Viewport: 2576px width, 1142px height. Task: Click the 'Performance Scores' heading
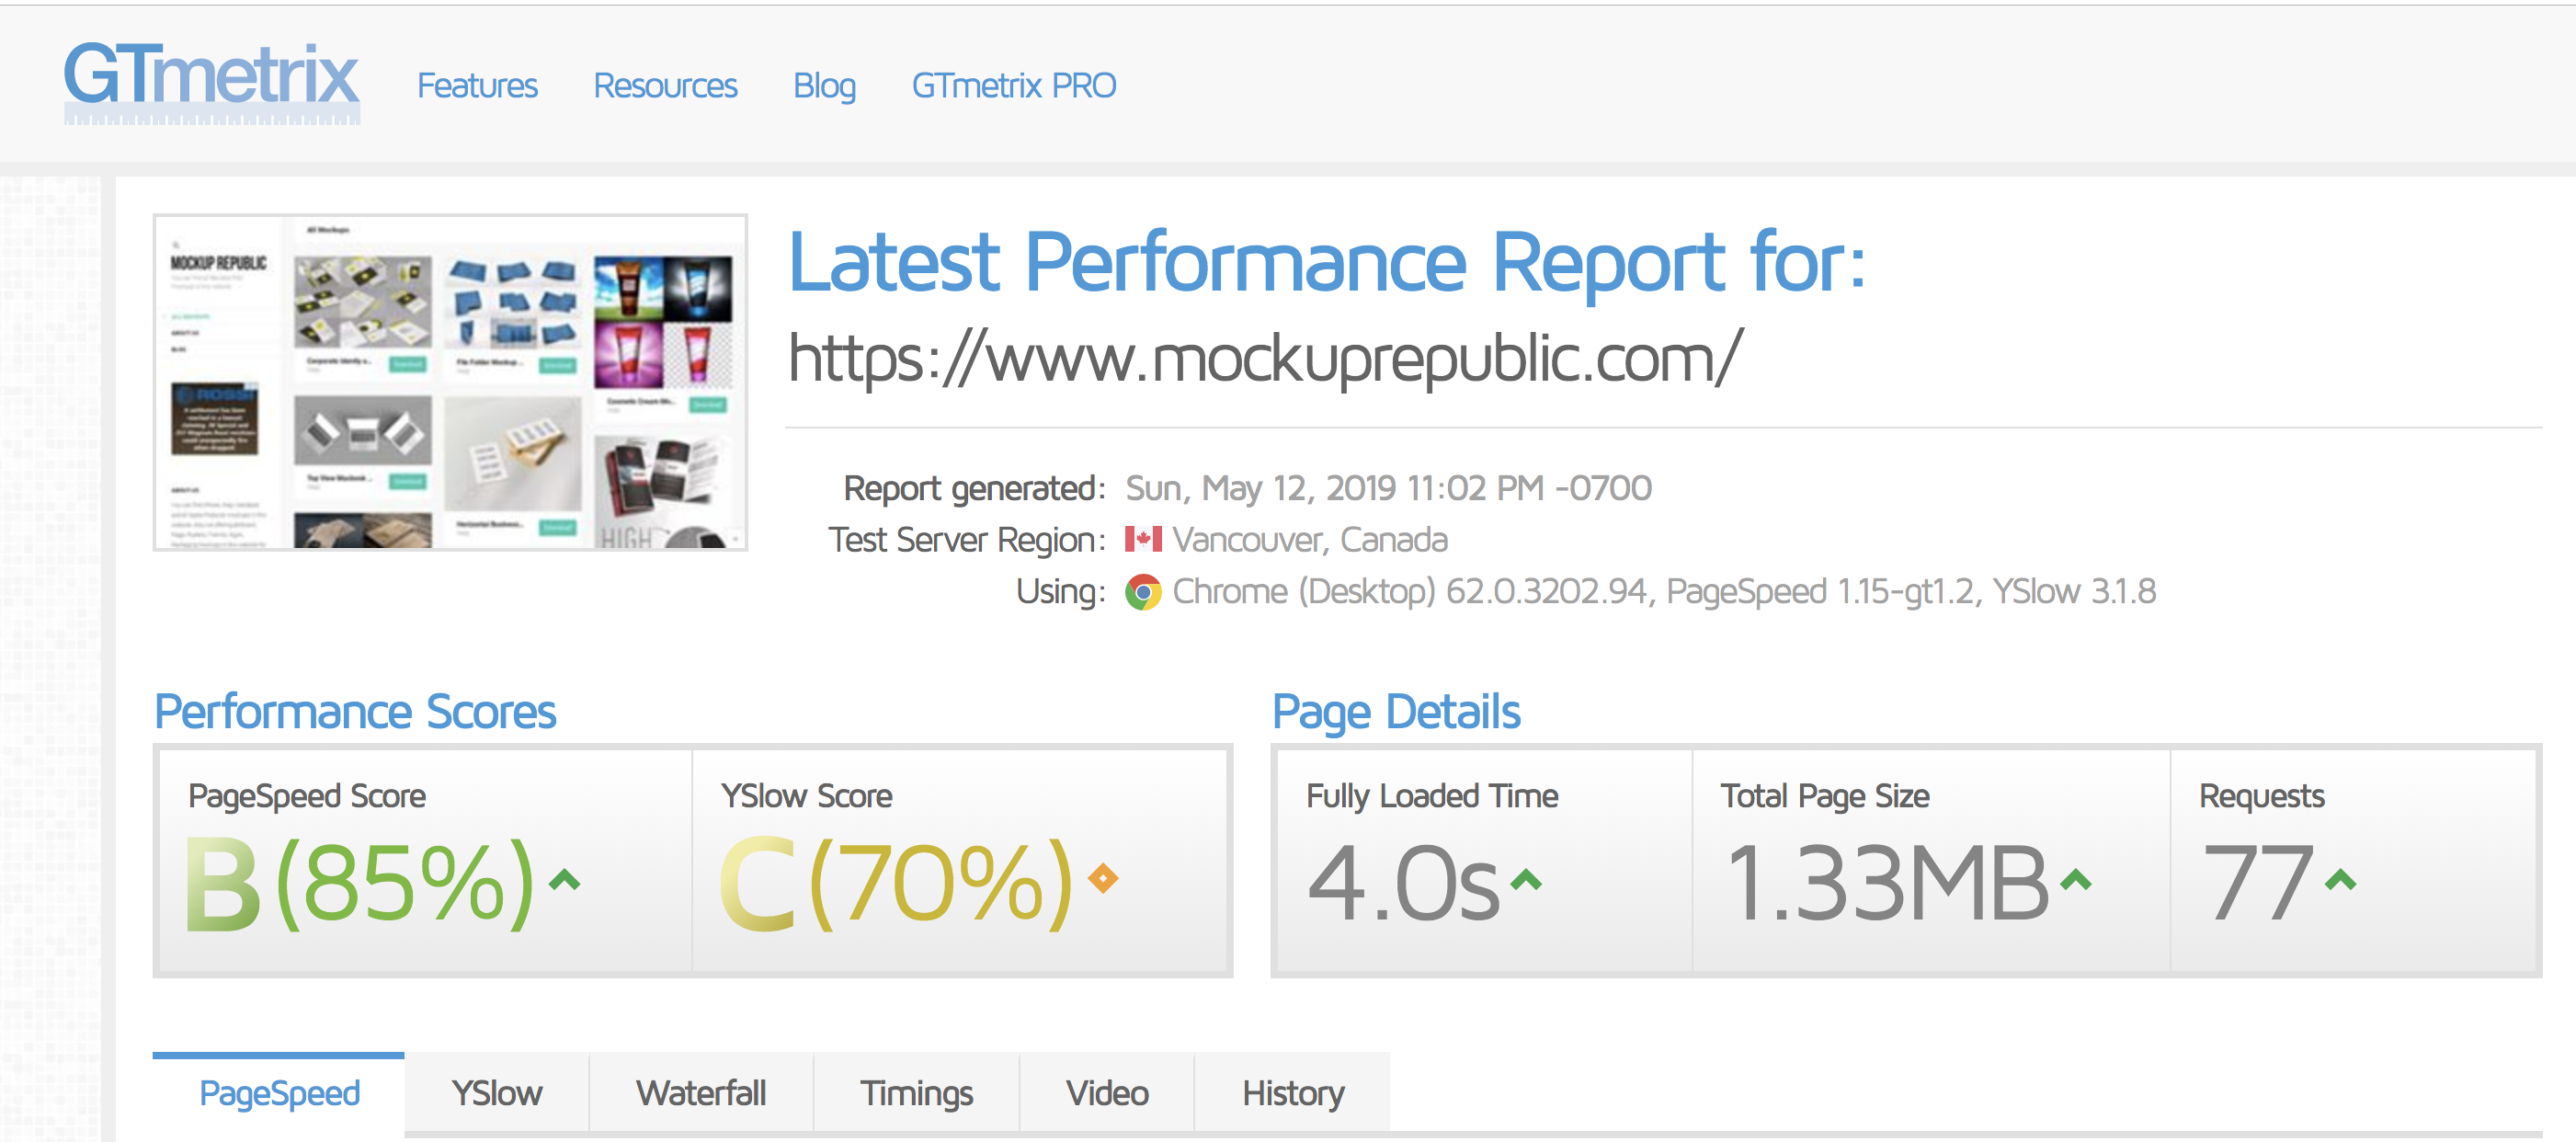pyautogui.click(x=355, y=712)
